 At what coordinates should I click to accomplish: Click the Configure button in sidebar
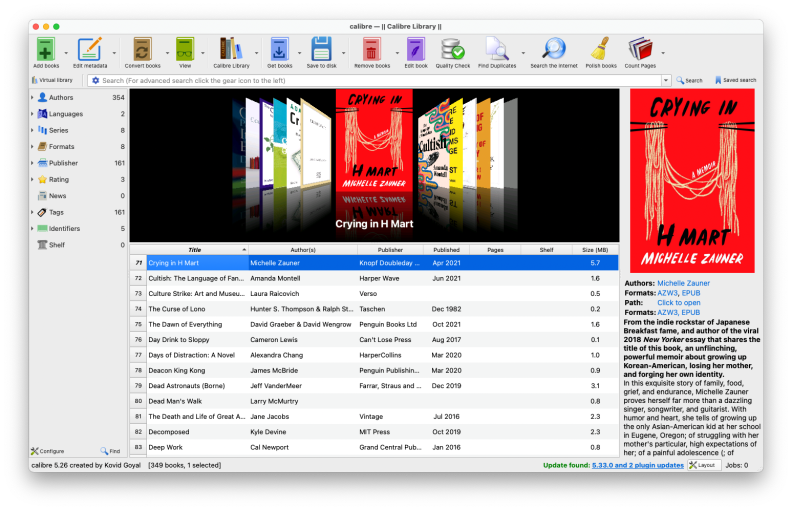(47, 451)
